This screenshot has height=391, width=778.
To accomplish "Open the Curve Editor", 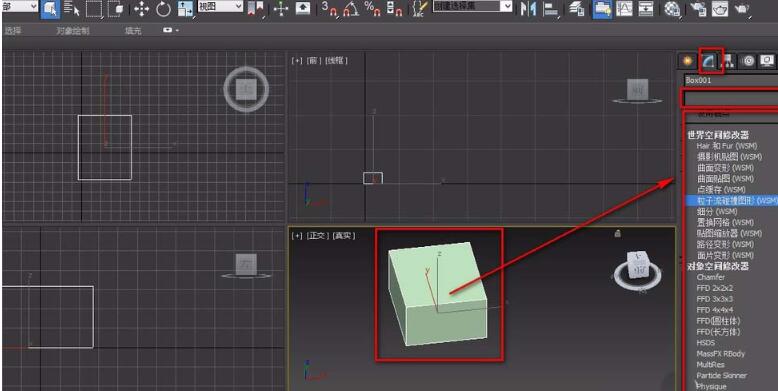I will pos(624,9).
